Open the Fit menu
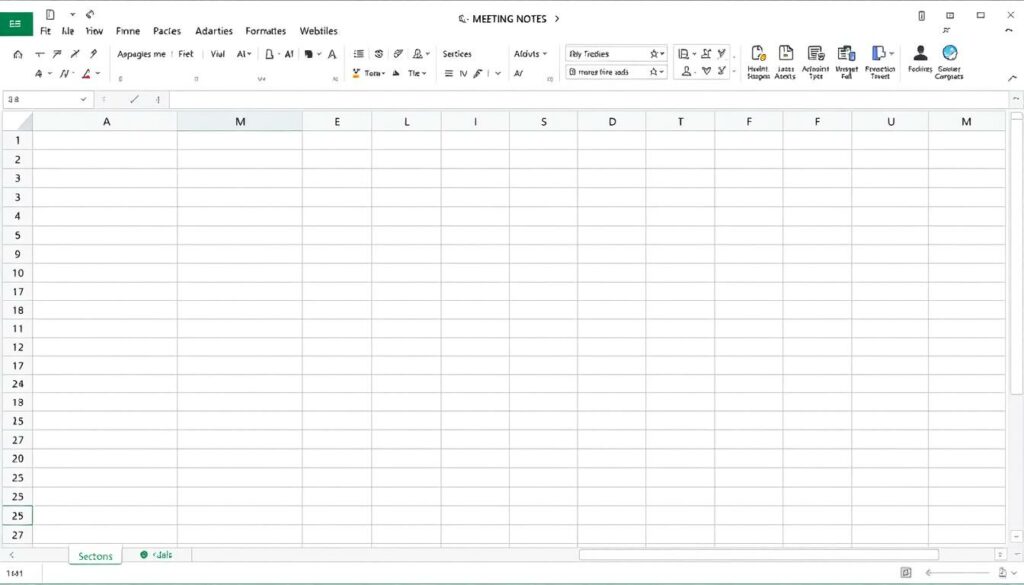 pyautogui.click(x=45, y=31)
